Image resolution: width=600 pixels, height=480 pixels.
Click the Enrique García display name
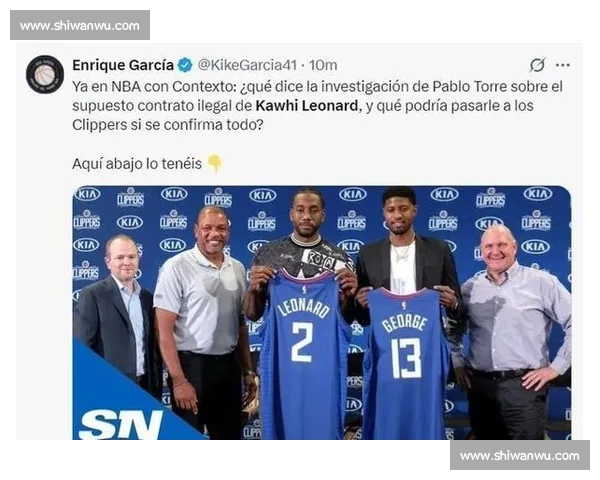[123, 65]
